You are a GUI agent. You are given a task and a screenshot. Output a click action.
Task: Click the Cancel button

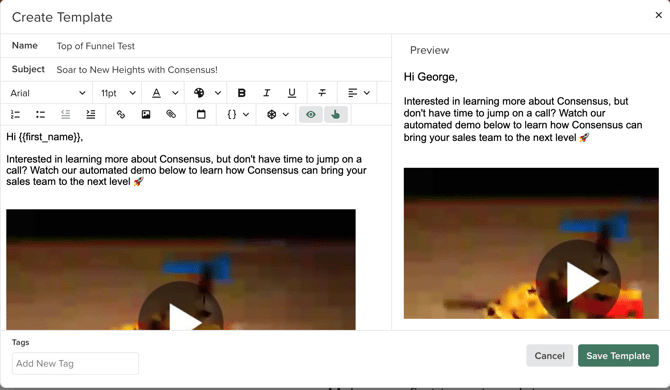coord(550,355)
